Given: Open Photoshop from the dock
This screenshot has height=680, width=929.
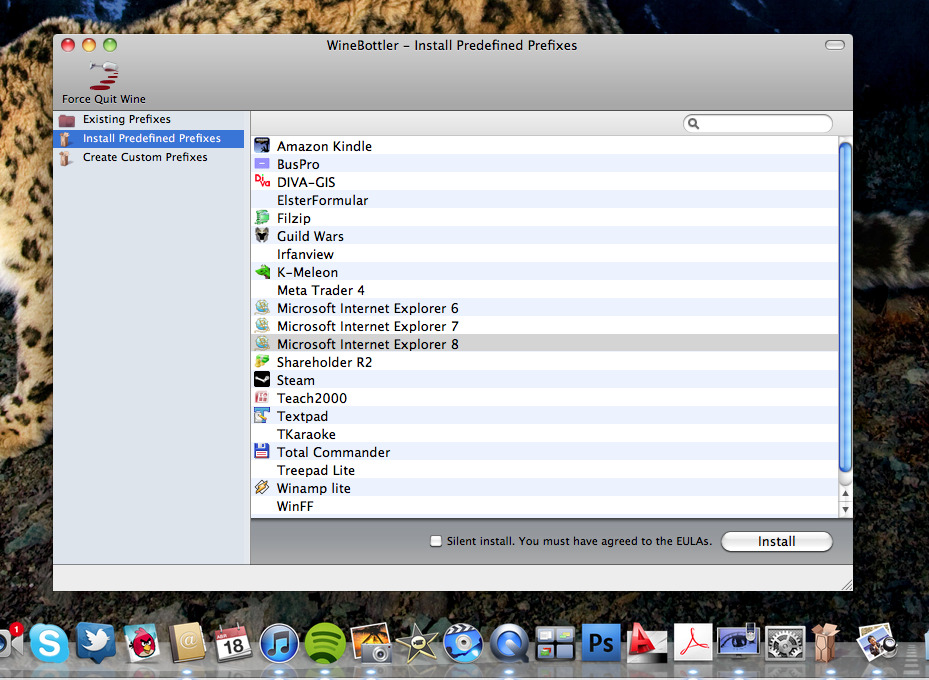Looking at the screenshot, I should pyautogui.click(x=601, y=642).
